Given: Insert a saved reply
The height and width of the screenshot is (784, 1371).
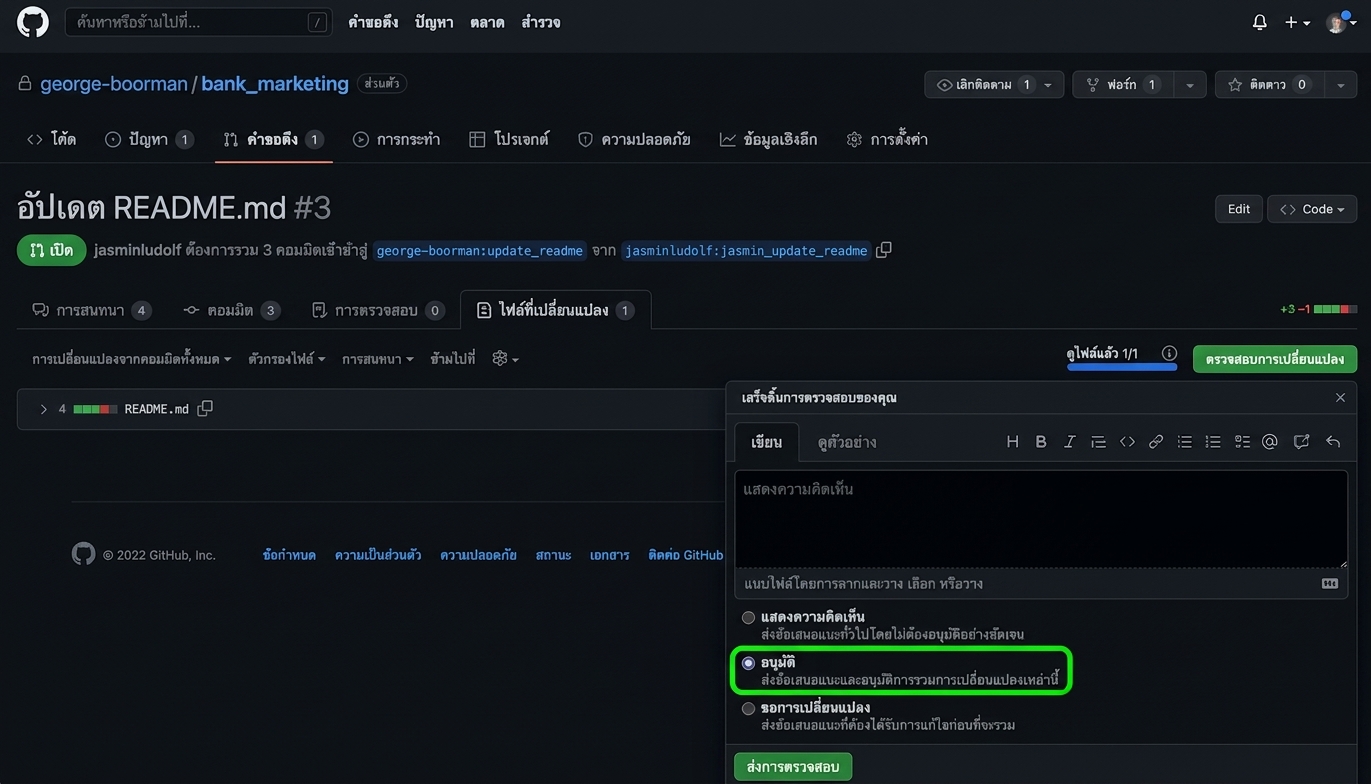Looking at the screenshot, I should [x=1333, y=442].
